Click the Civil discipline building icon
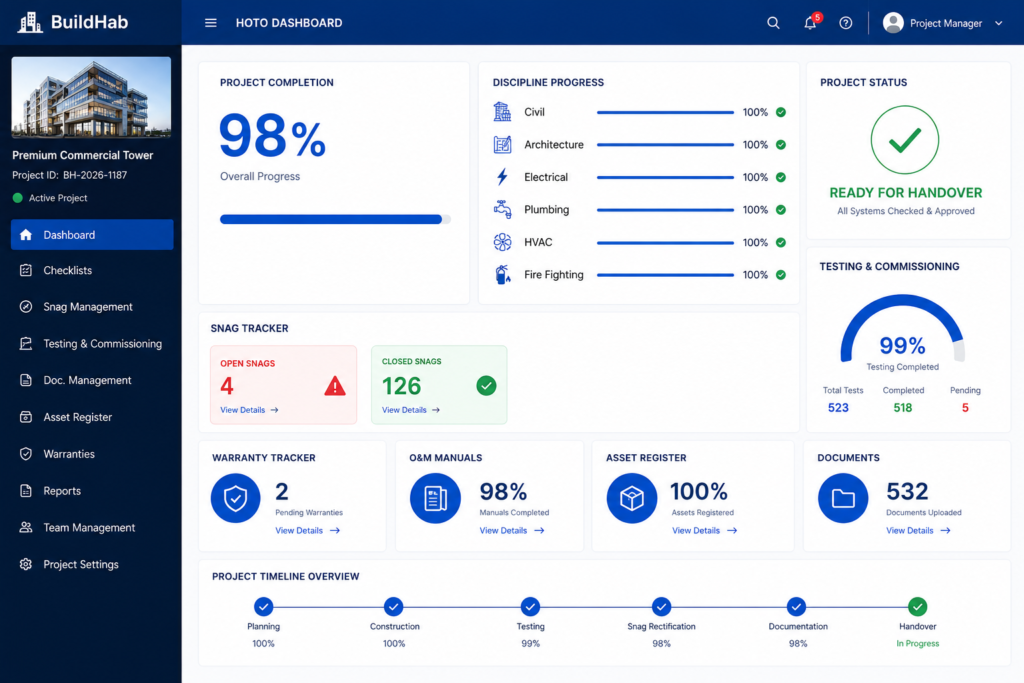 (502, 112)
